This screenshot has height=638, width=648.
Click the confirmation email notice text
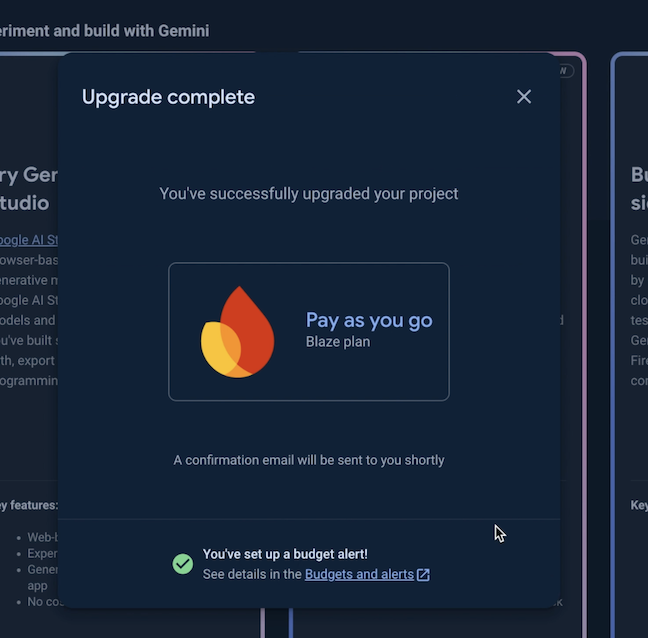point(309,460)
